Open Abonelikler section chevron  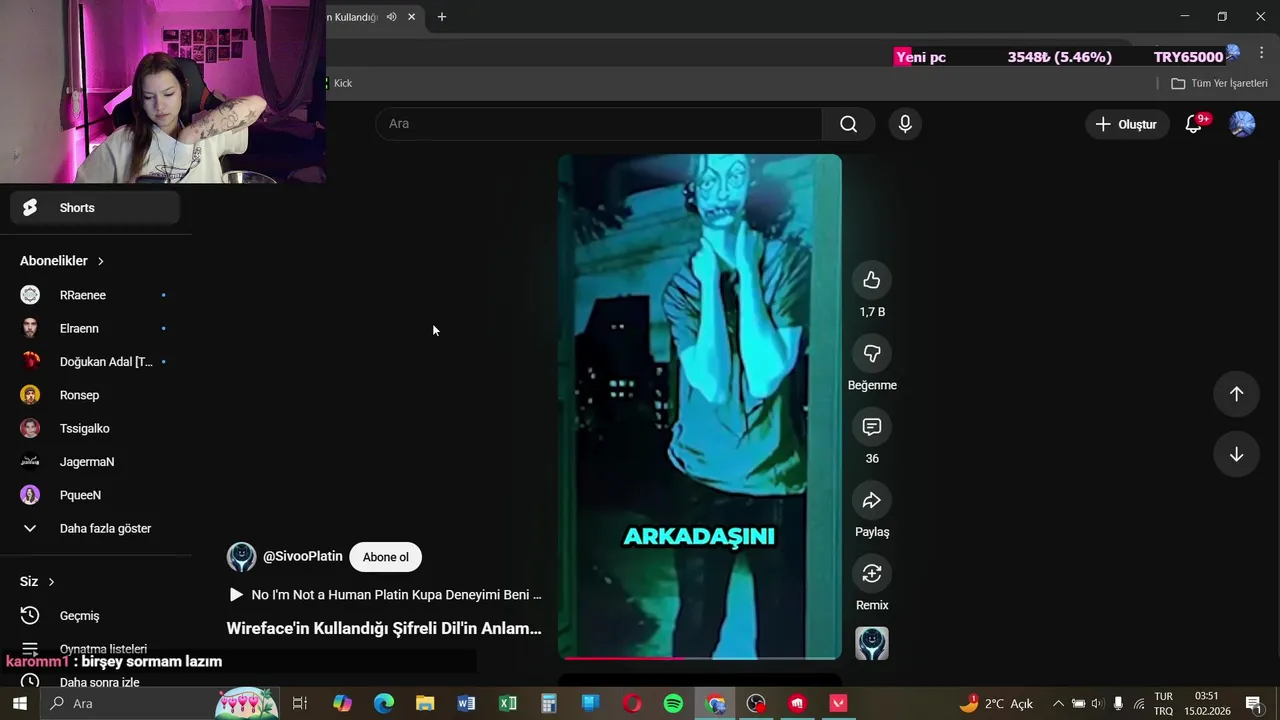tap(100, 261)
